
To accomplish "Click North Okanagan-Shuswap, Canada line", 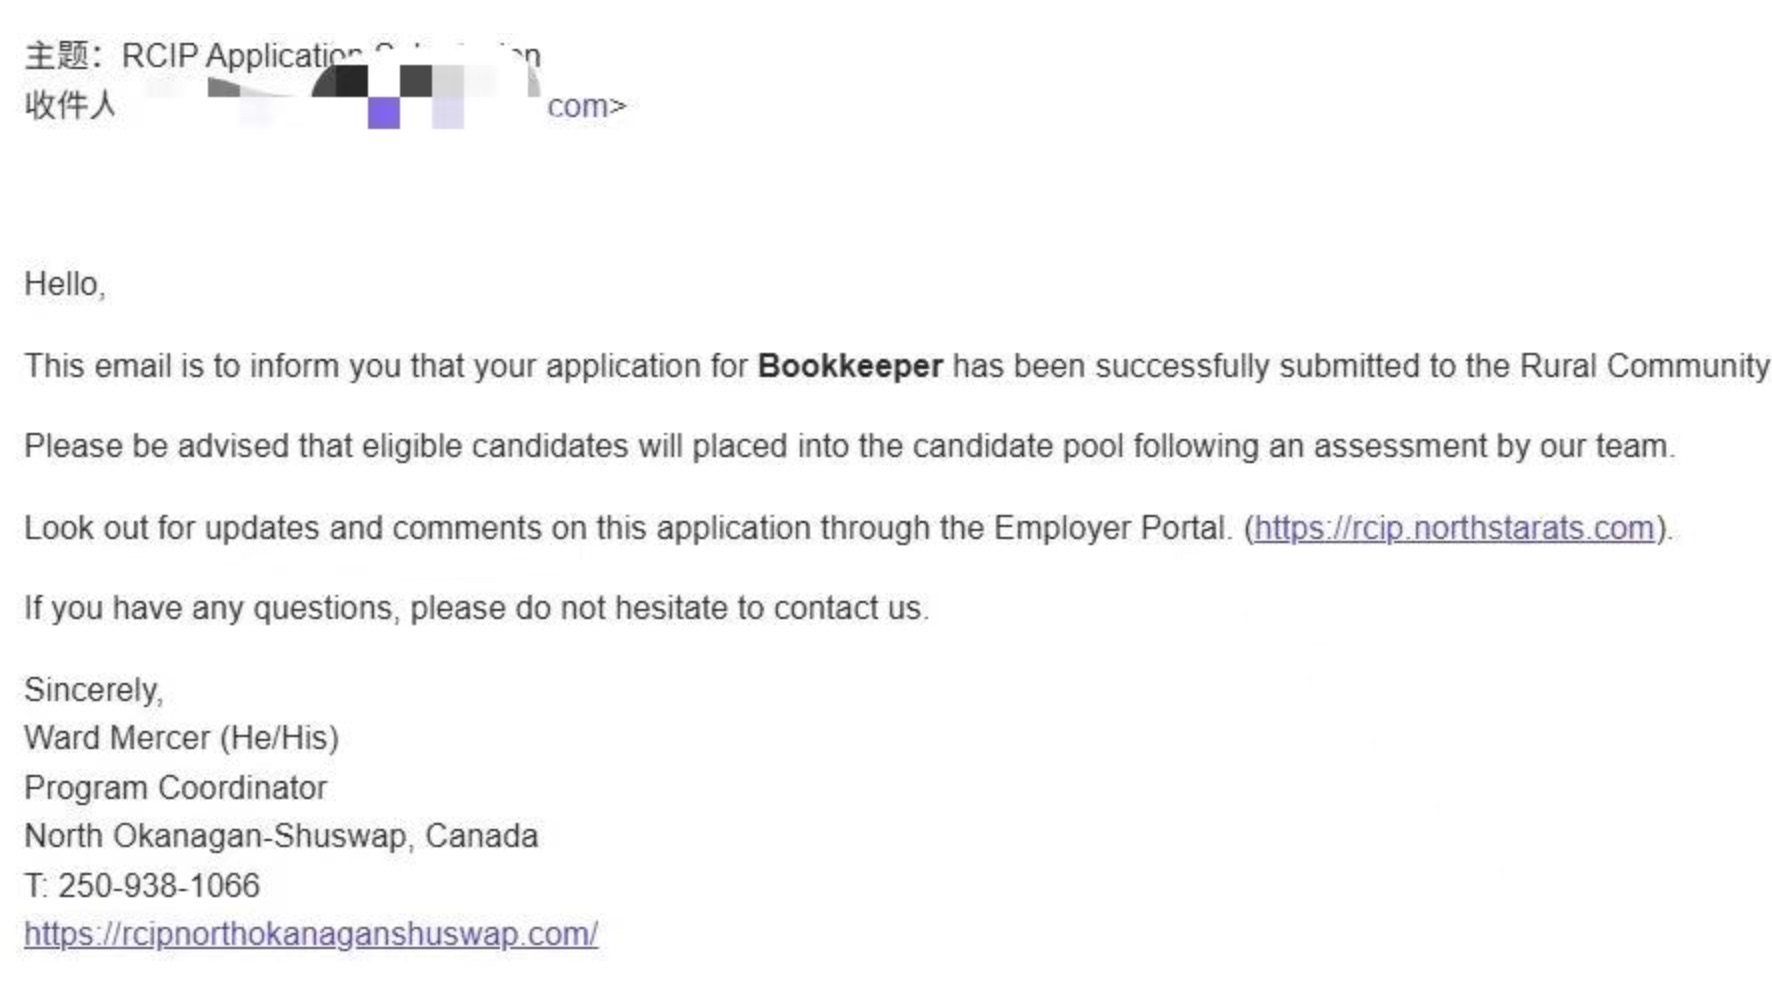I will 281,836.
